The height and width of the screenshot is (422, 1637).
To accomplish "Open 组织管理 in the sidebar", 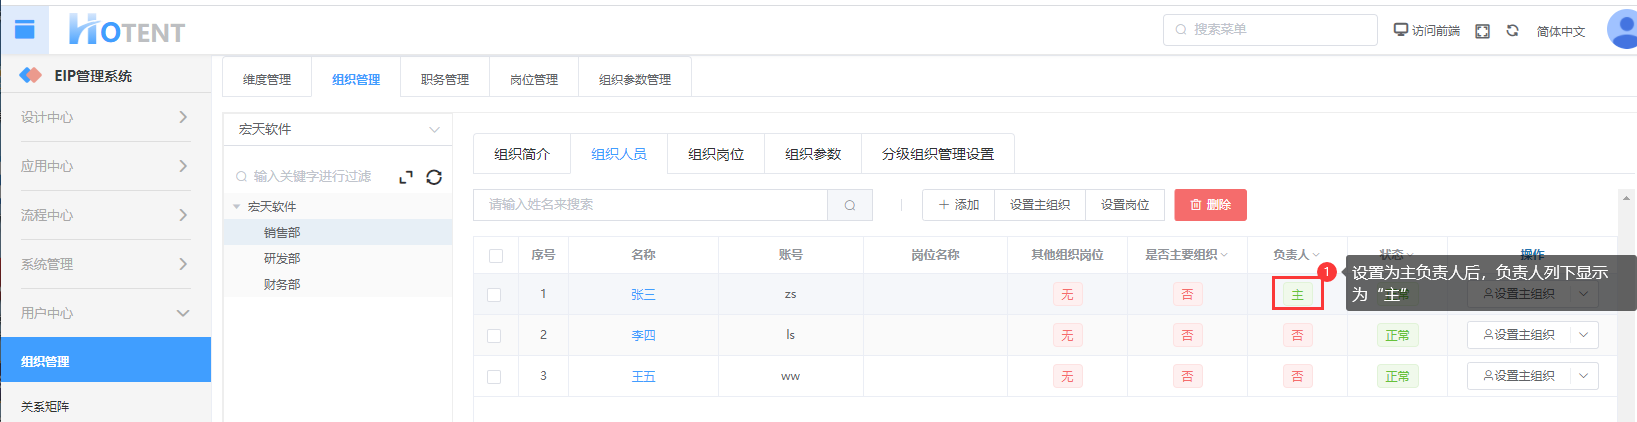I will tap(105, 361).
